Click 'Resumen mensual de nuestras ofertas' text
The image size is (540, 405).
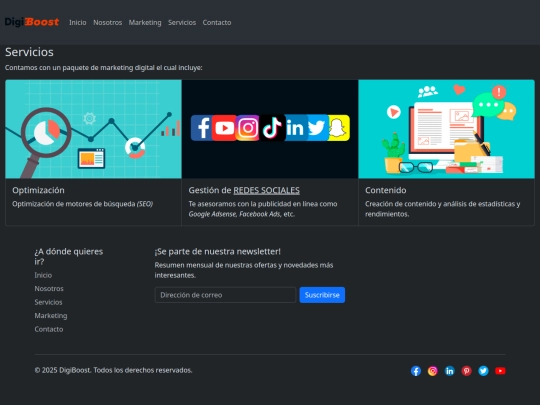click(243, 270)
